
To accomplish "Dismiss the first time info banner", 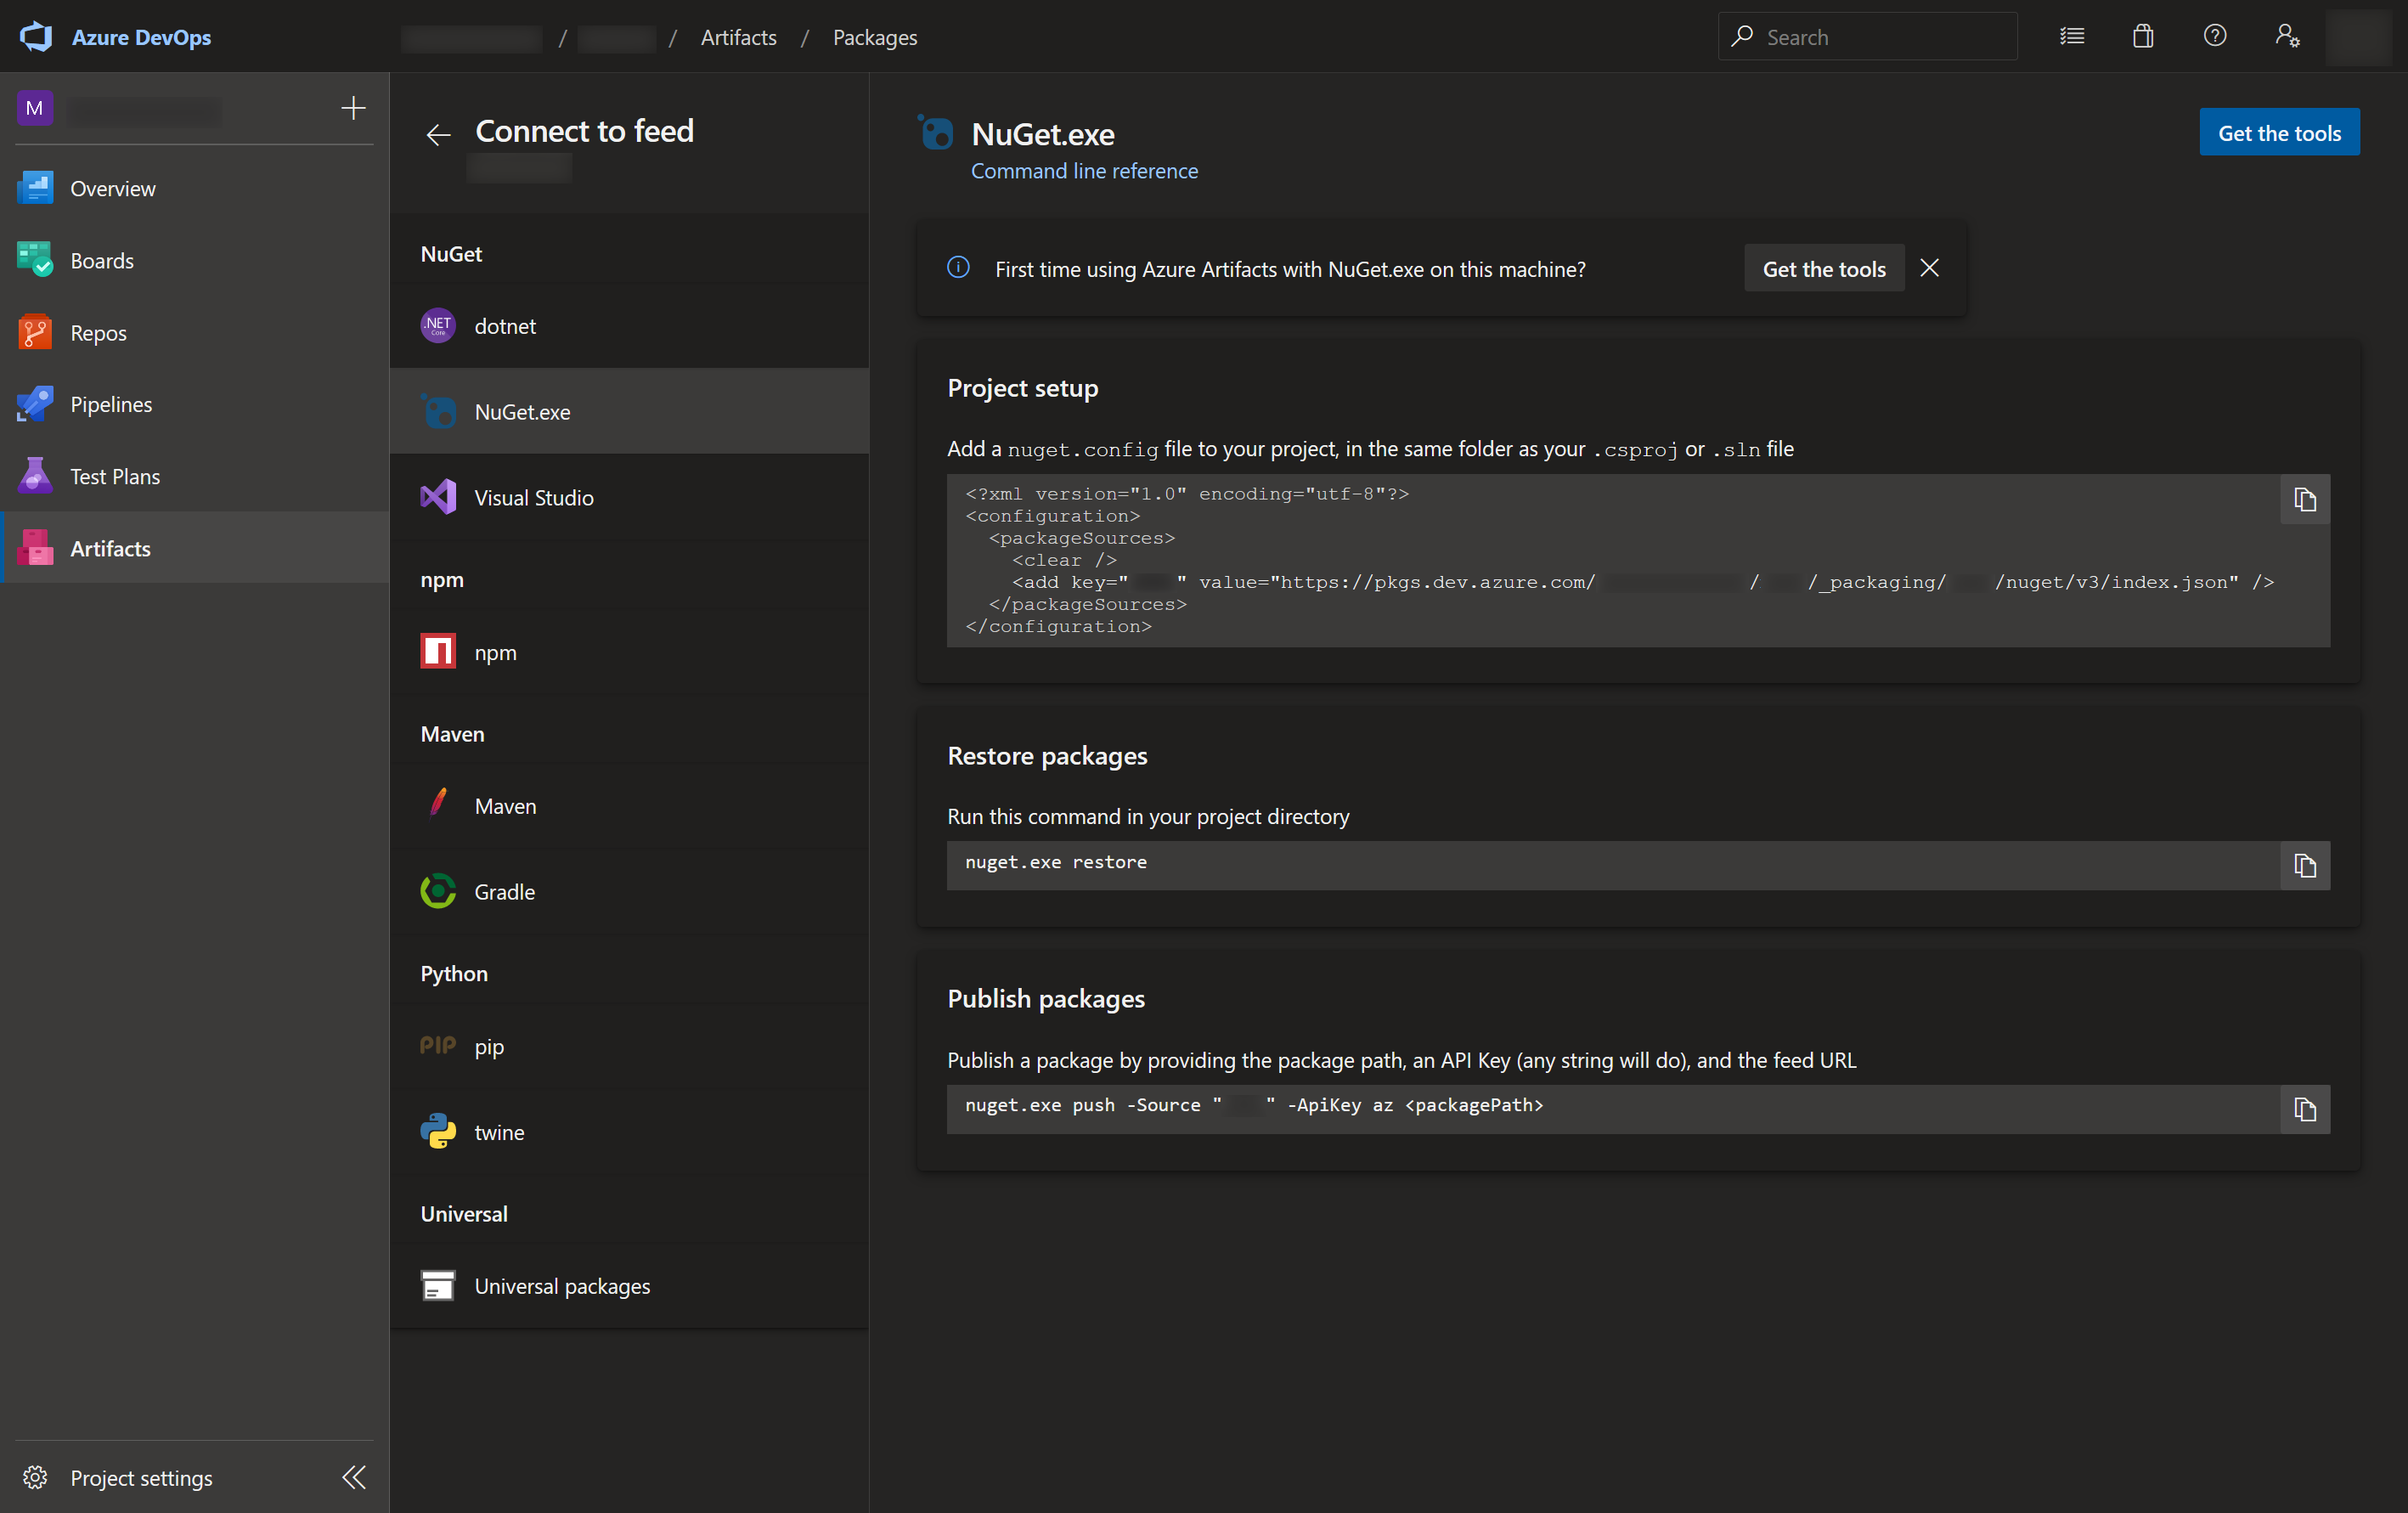I will coord(1930,268).
